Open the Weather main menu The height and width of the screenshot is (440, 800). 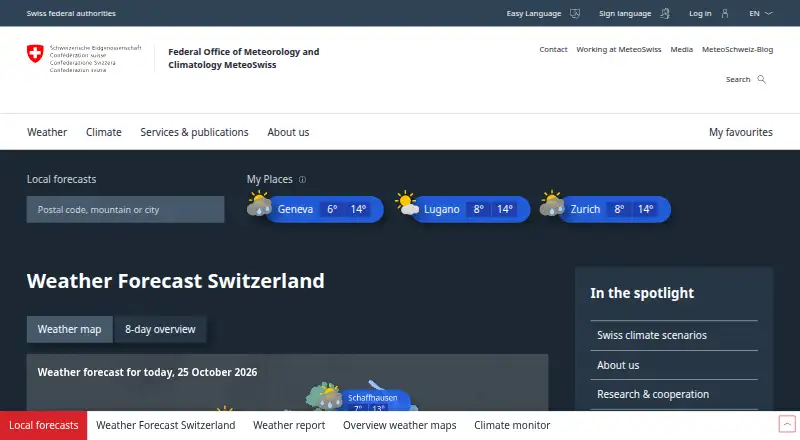pos(47,132)
